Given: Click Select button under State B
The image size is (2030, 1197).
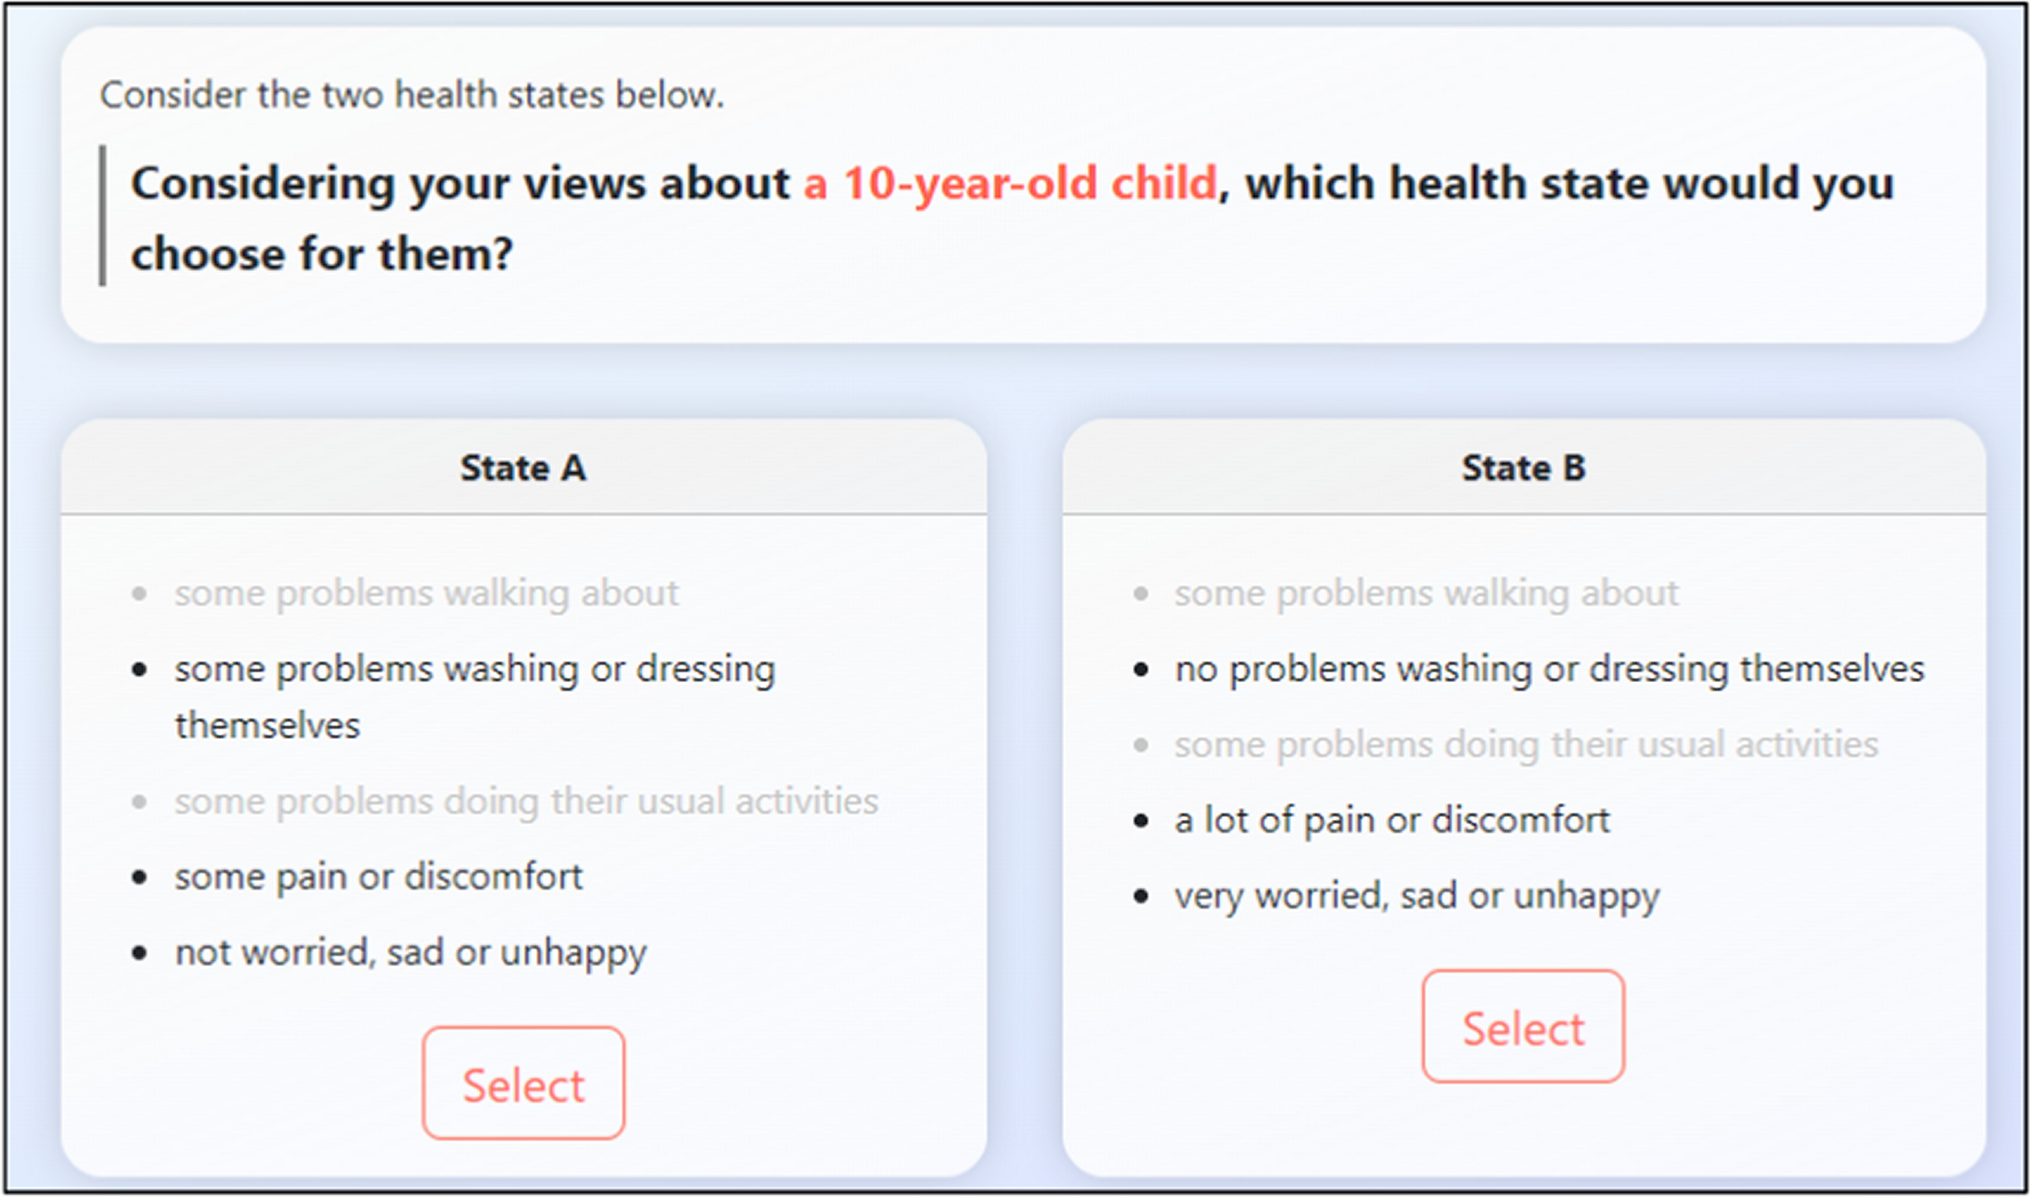Looking at the screenshot, I should click(1523, 1026).
